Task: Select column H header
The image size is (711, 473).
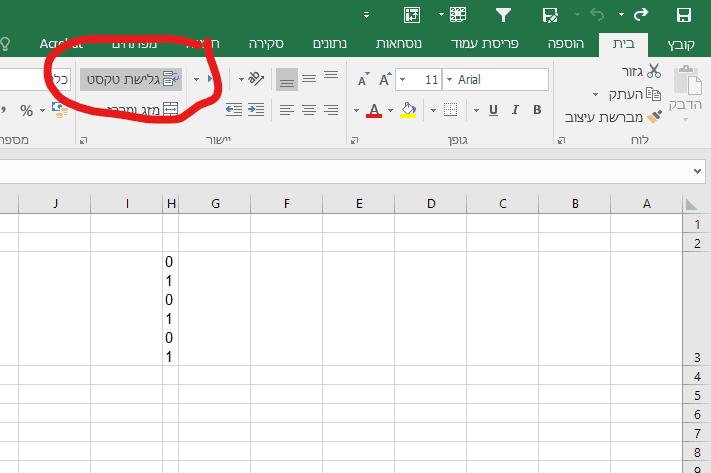Action: (171, 204)
